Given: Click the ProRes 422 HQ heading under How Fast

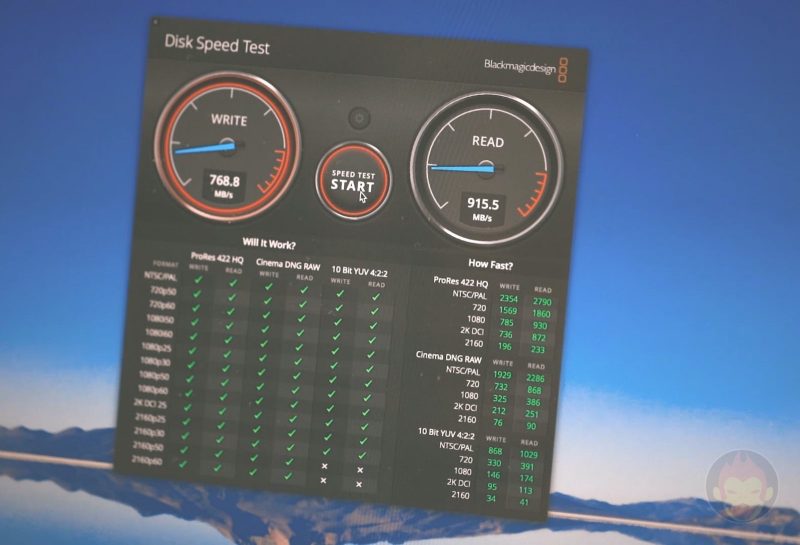Looking at the screenshot, I should [x=461, y=281].
